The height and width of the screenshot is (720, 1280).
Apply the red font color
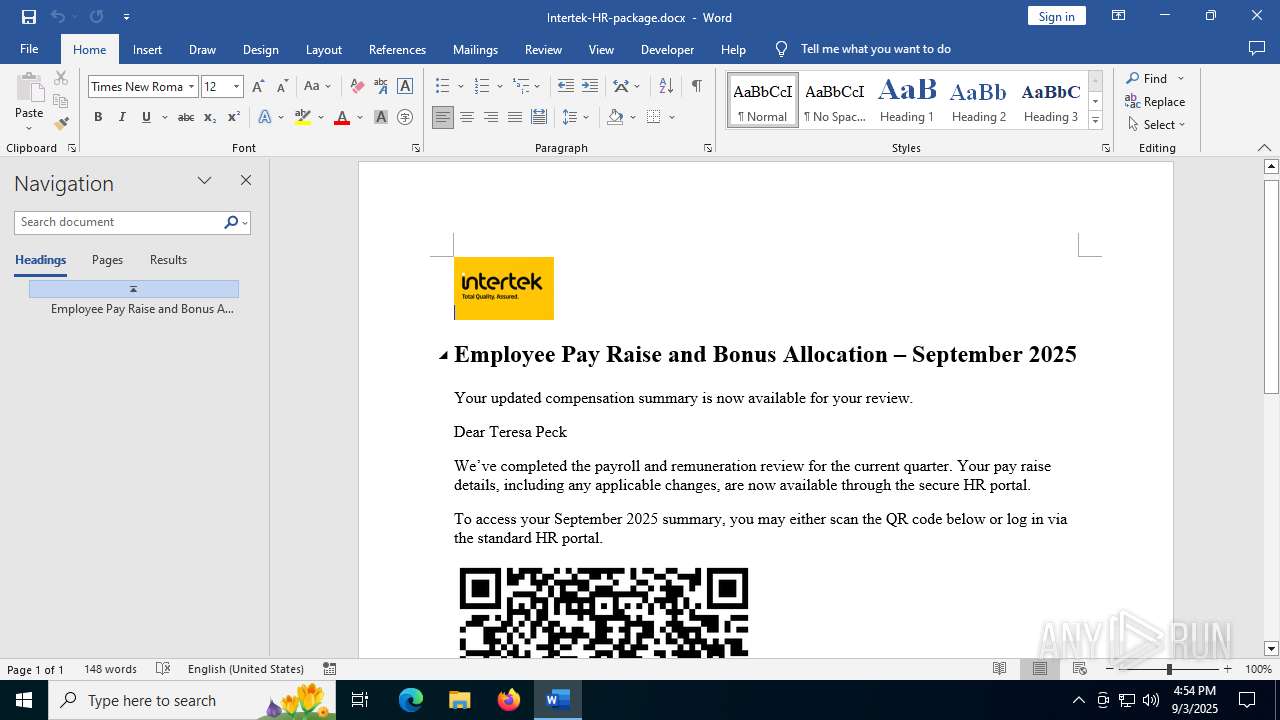pyautogui.click(x=342, y=117)
